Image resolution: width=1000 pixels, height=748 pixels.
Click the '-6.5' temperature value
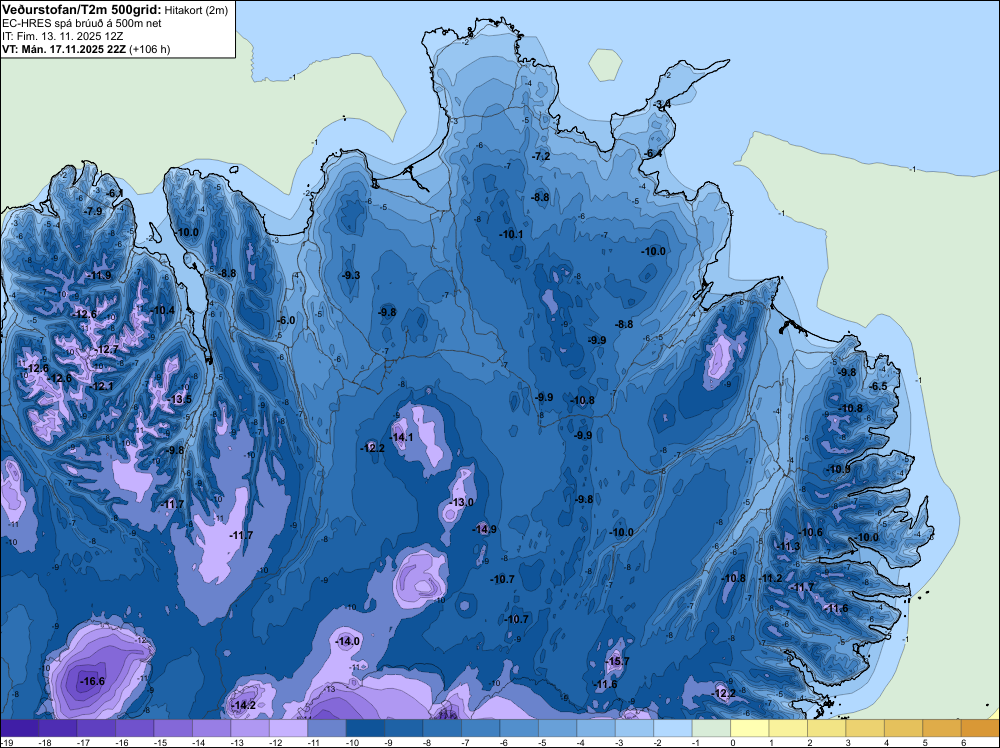pyautogui.click(x=878, y=386)
